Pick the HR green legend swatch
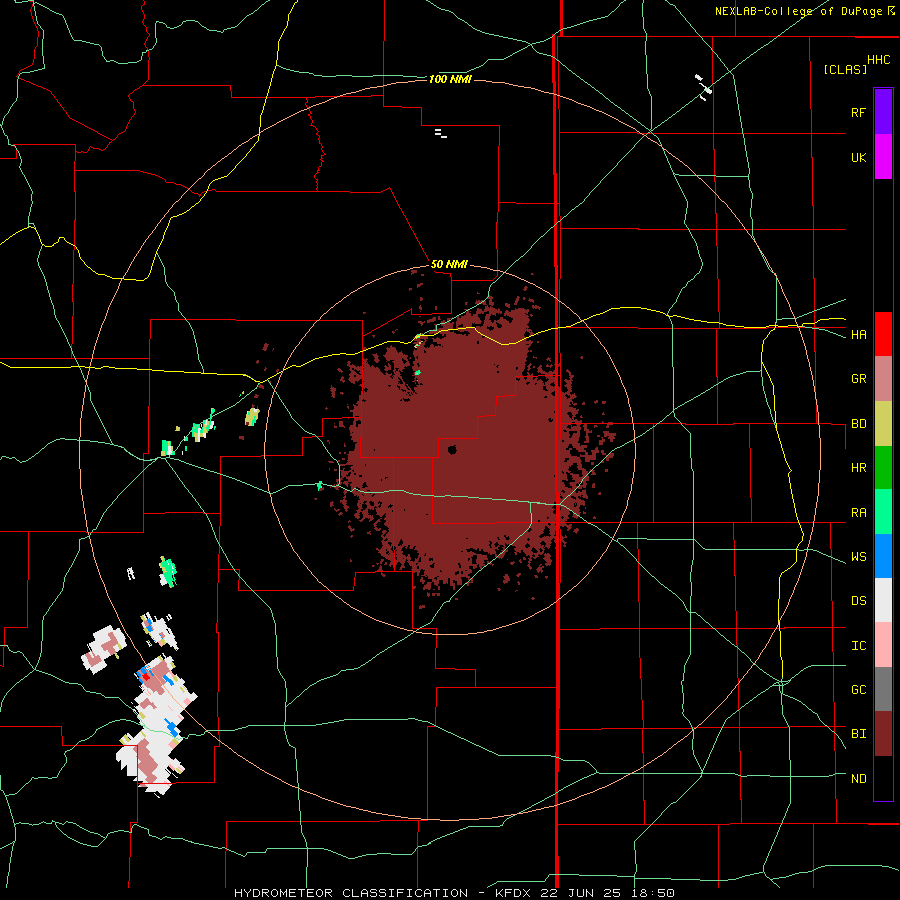Screen dimensions: 900x900 tap(883, 468)
